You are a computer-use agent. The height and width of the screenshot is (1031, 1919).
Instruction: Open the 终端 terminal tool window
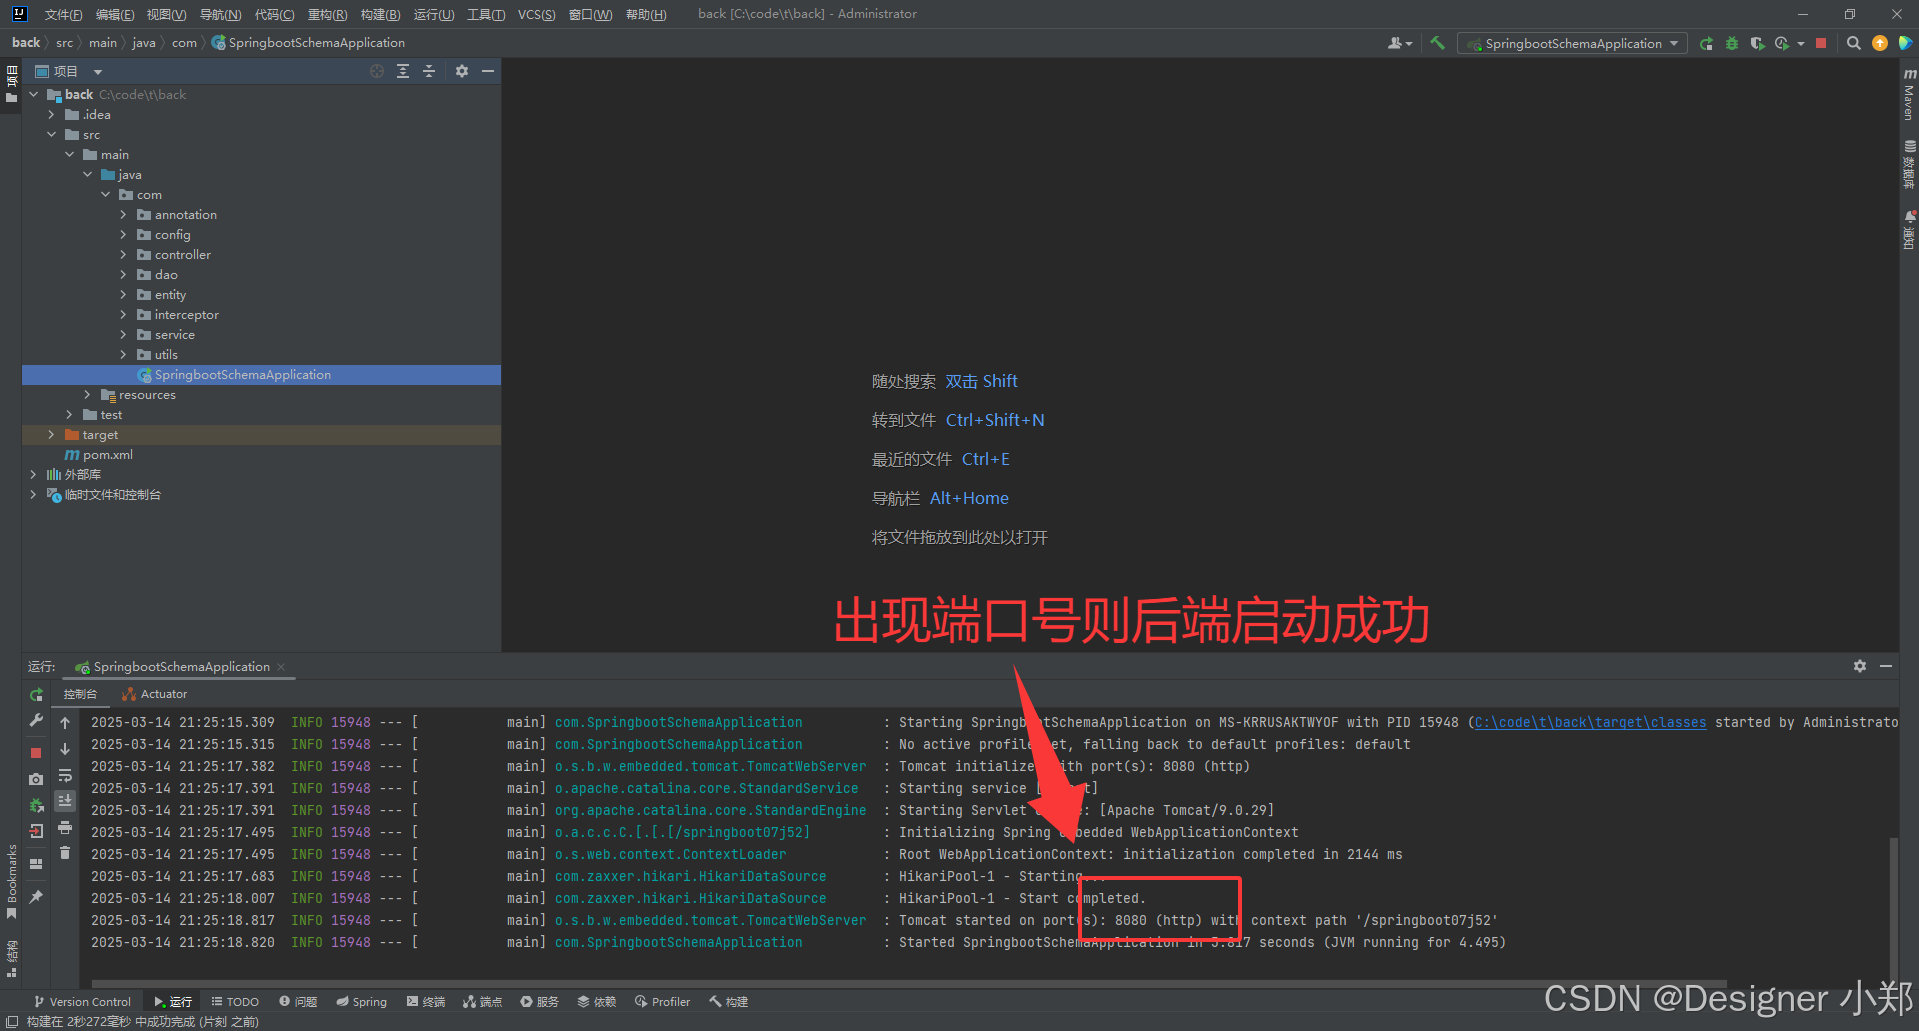click(x=426, y=1001)
